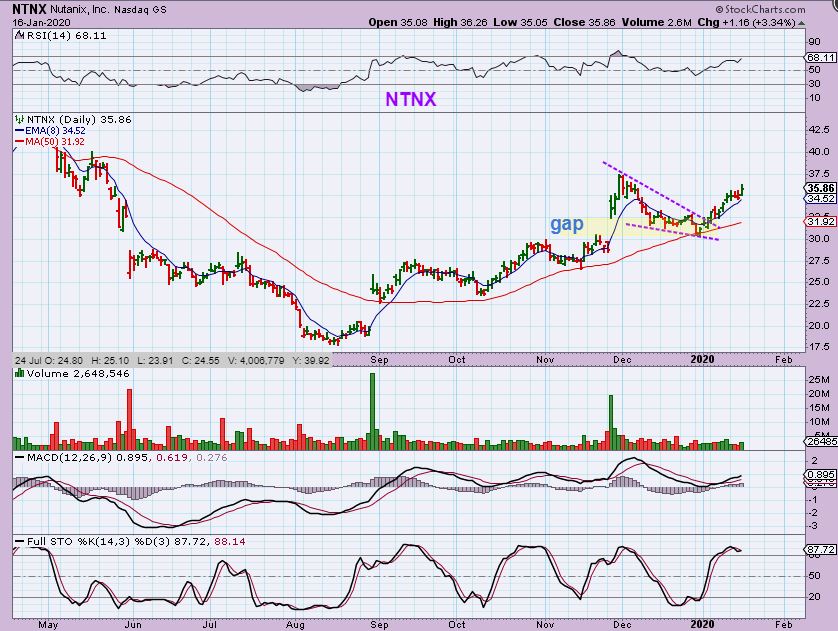Click the blue 'gap' annotation label
The width and height of the screenshot is (838, 631).
point(566,224)
